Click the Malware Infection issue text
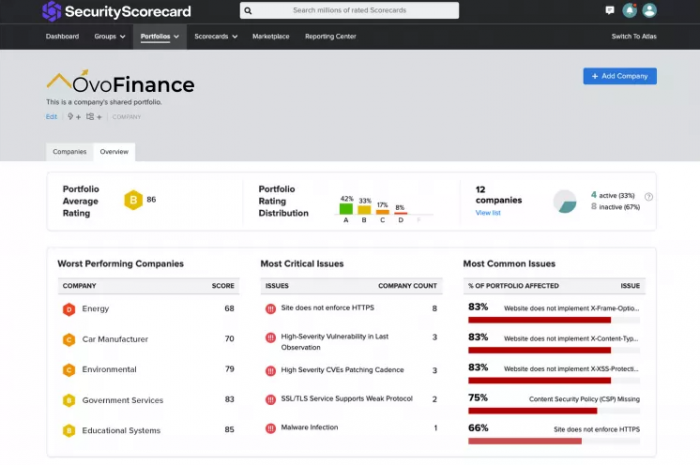Image resolution: width=700 pixels, height=465 pixels. click(309, 428)
